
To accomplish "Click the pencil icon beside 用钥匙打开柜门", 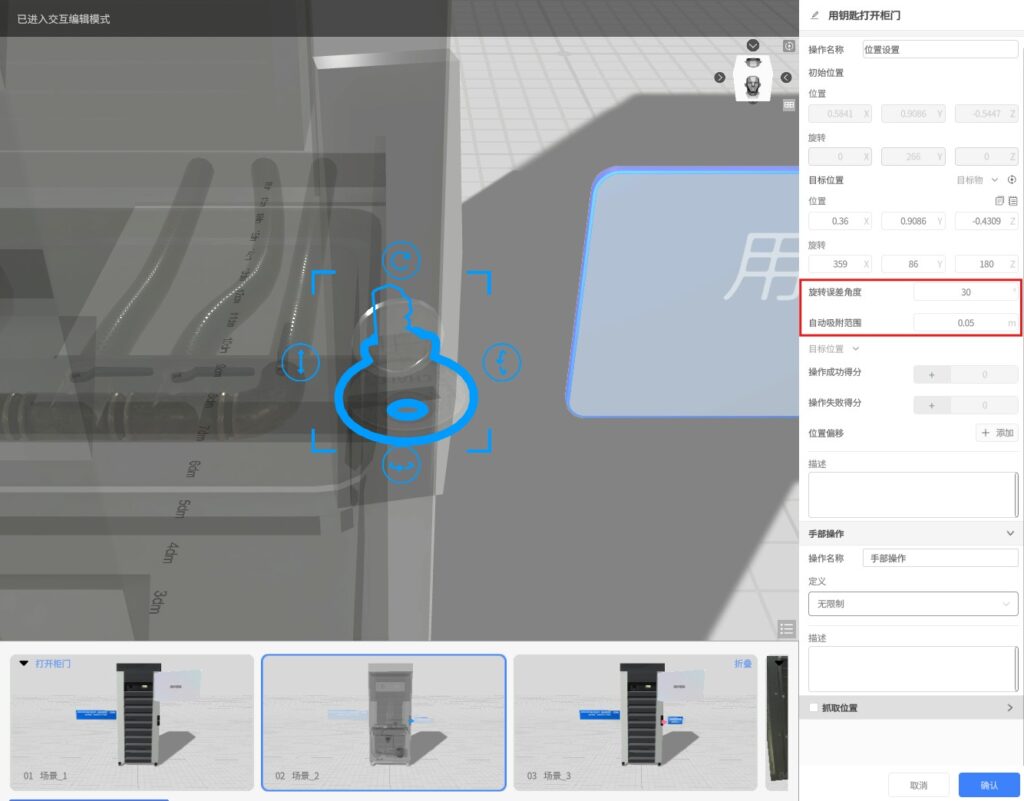I will pyautogui.click(x=814, y=15).
